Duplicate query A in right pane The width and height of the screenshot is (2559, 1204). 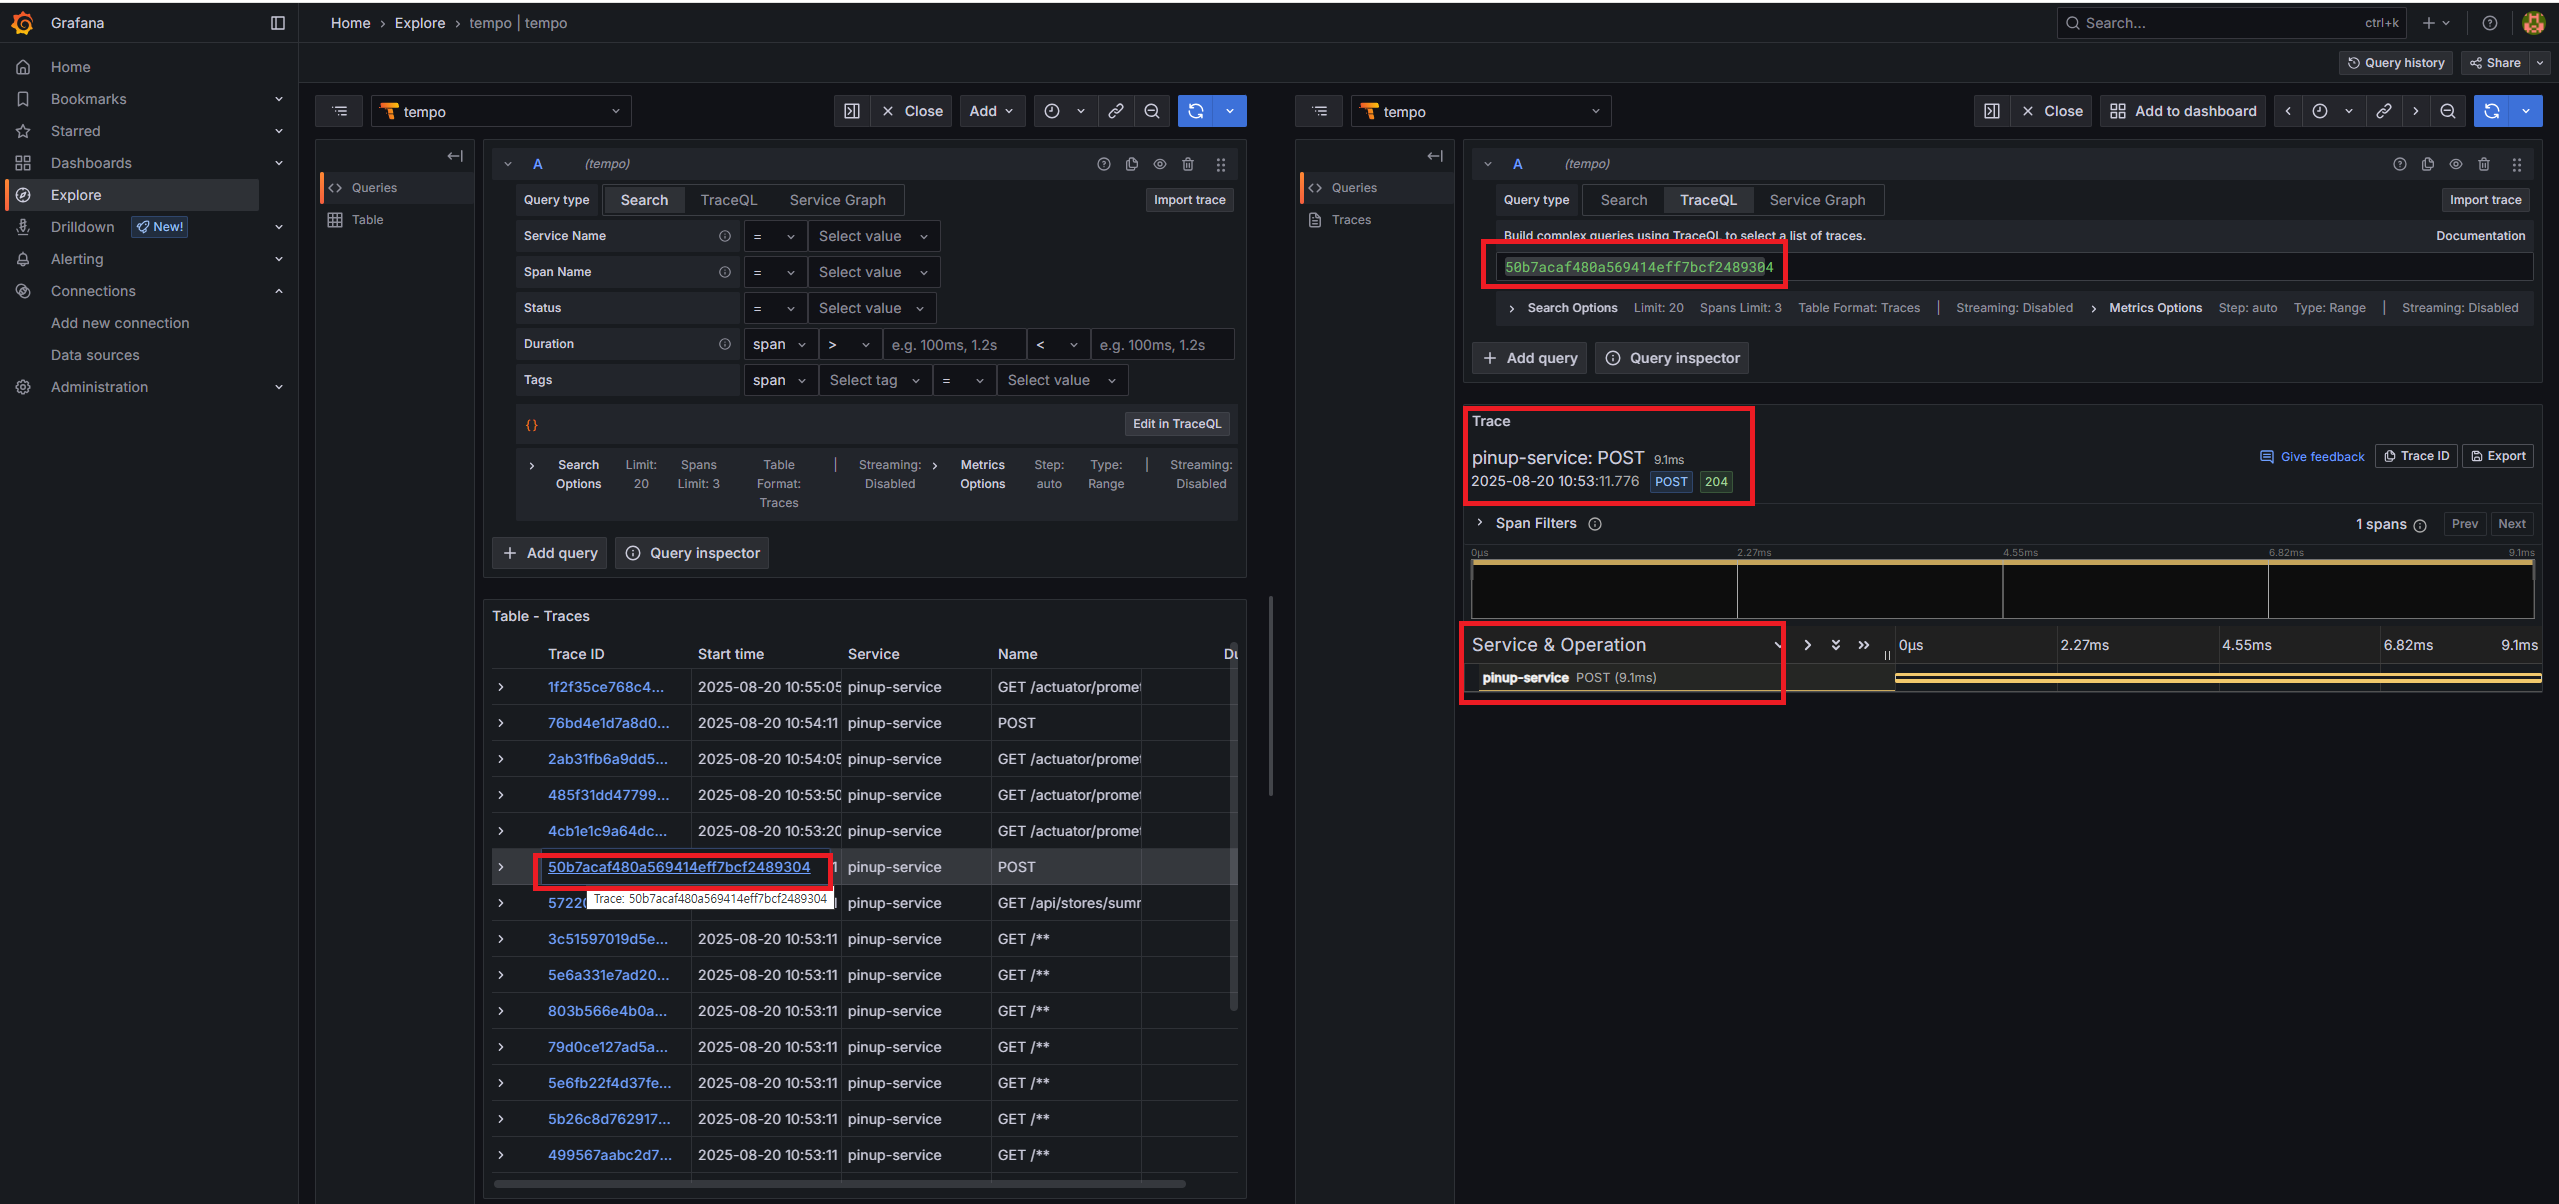point(2427,164)
